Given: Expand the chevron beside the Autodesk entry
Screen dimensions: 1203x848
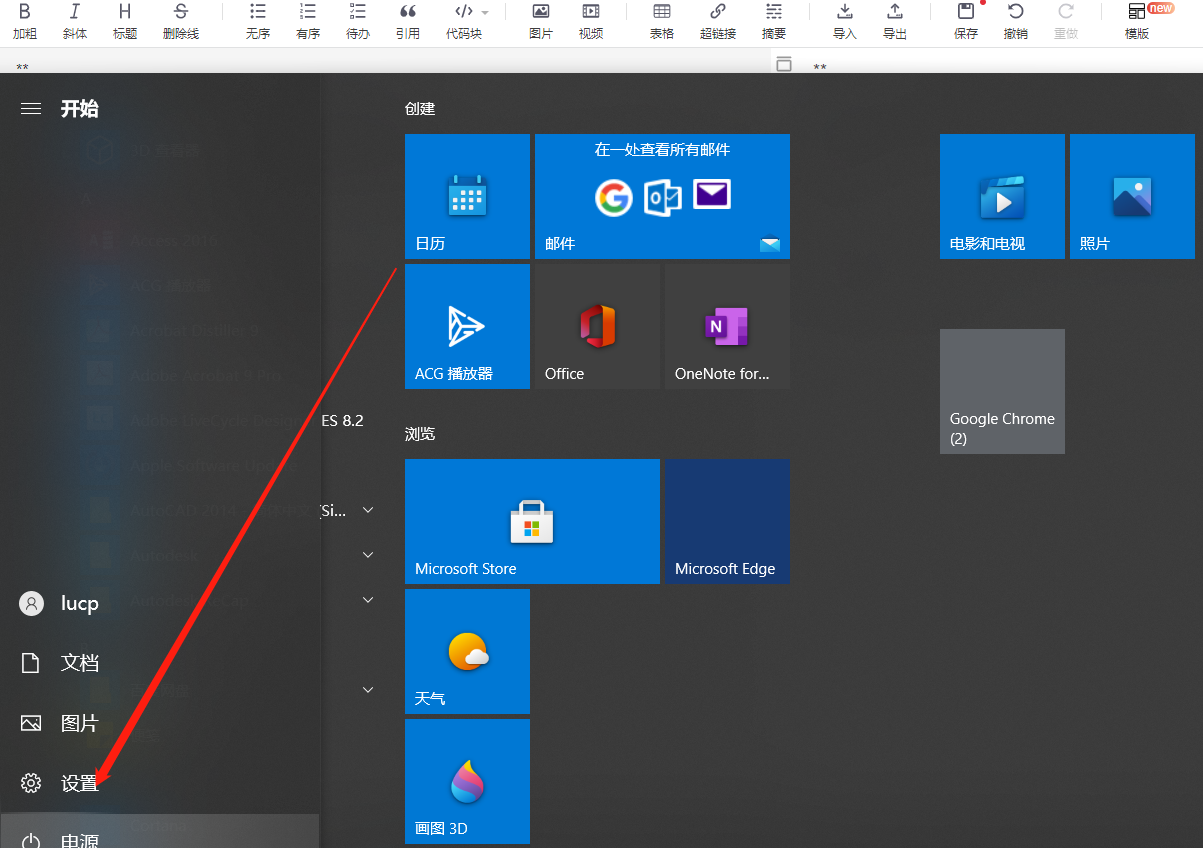Looking at the screenshot, I should pos(368,554).
